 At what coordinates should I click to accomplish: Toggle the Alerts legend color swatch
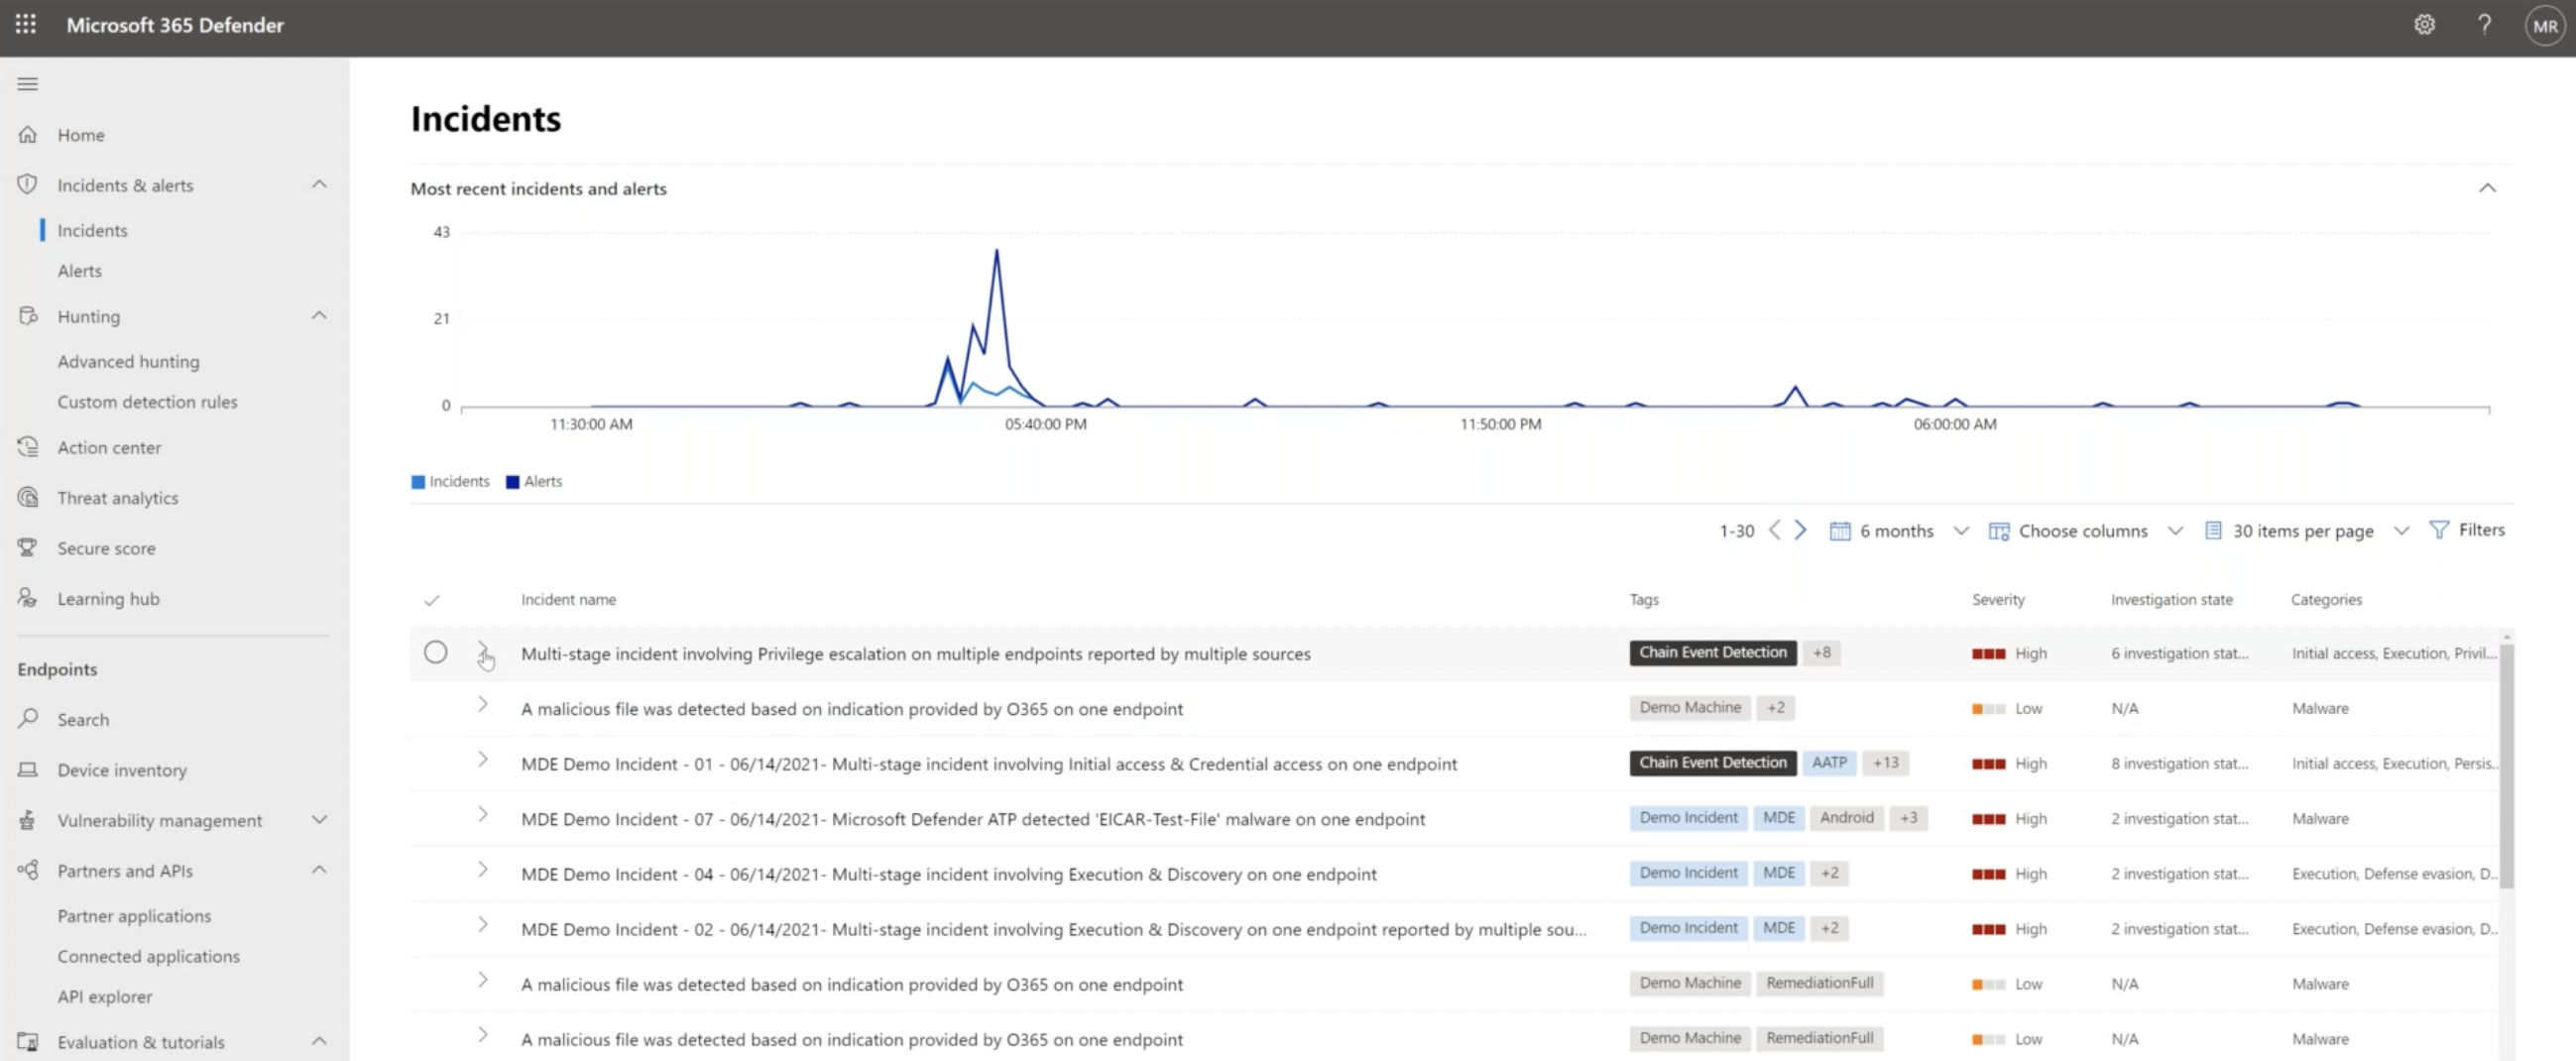coord(512,481)
